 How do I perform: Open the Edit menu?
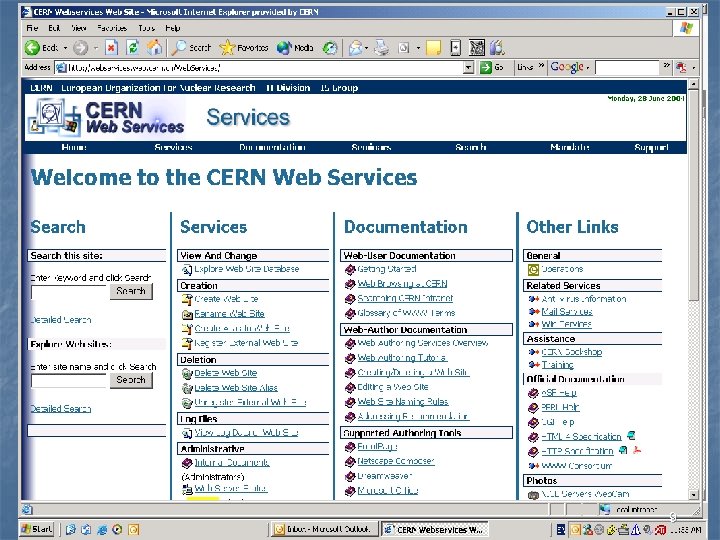coord(54,28)
